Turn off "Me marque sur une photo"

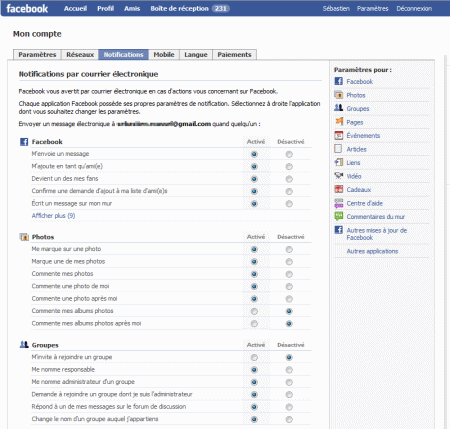(x=289, y=249)
